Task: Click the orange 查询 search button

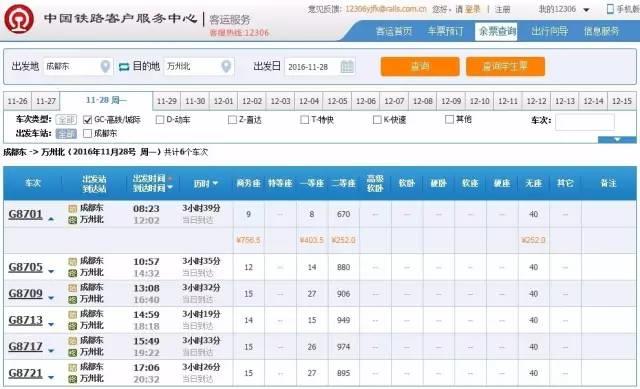Action: click(420, 67)
